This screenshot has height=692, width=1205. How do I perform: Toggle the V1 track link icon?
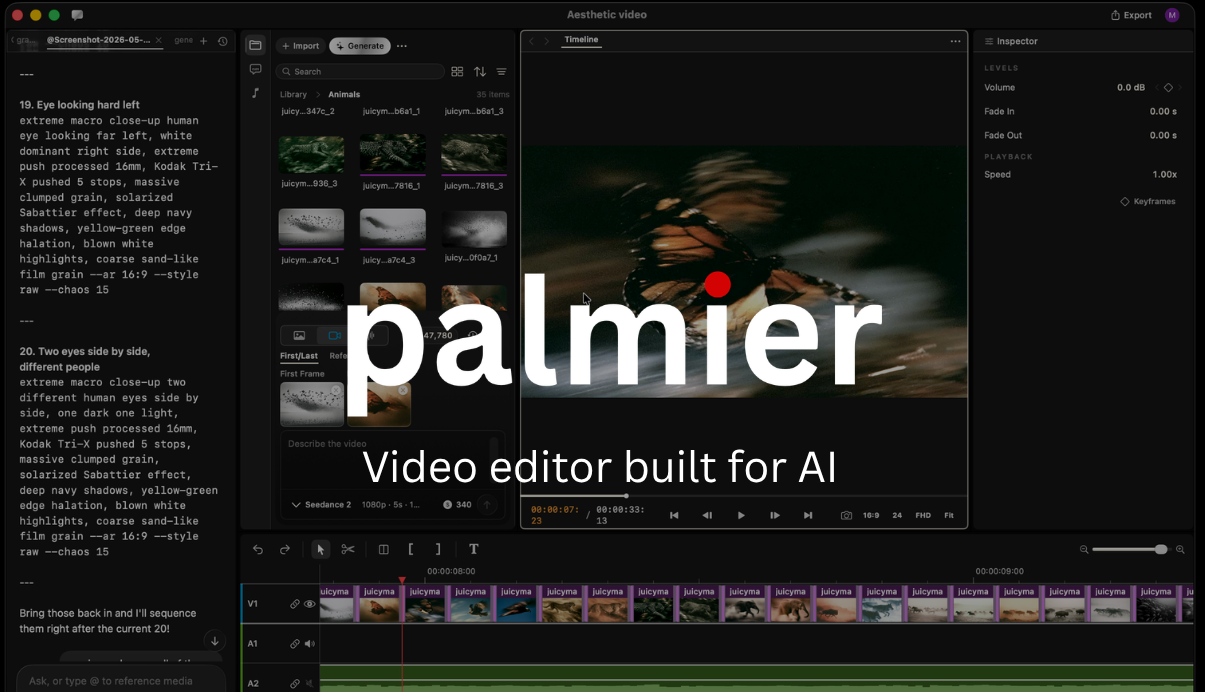tap(295, 604)
